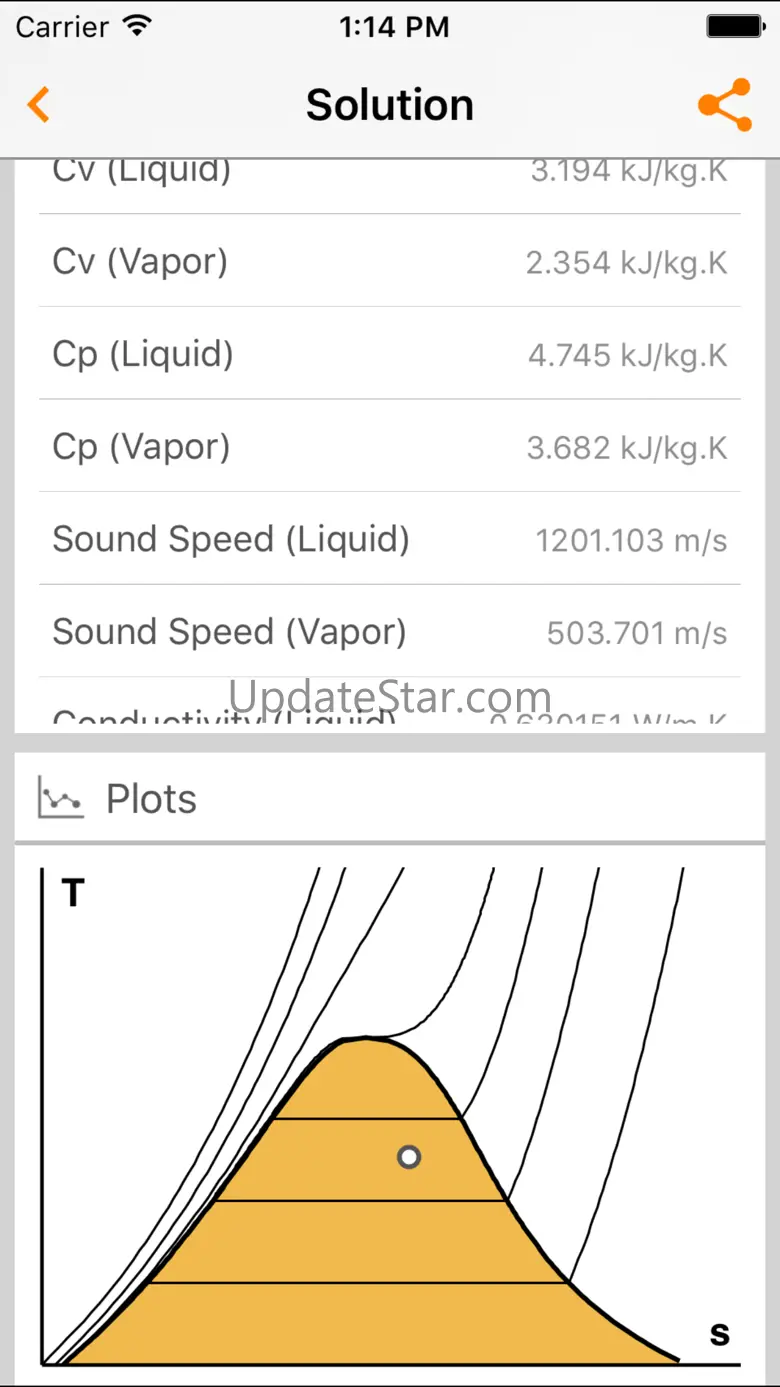Tap the Wi-Fi status icon
The width and height of the screenshot is (780, 1387).
coord(135,27)
